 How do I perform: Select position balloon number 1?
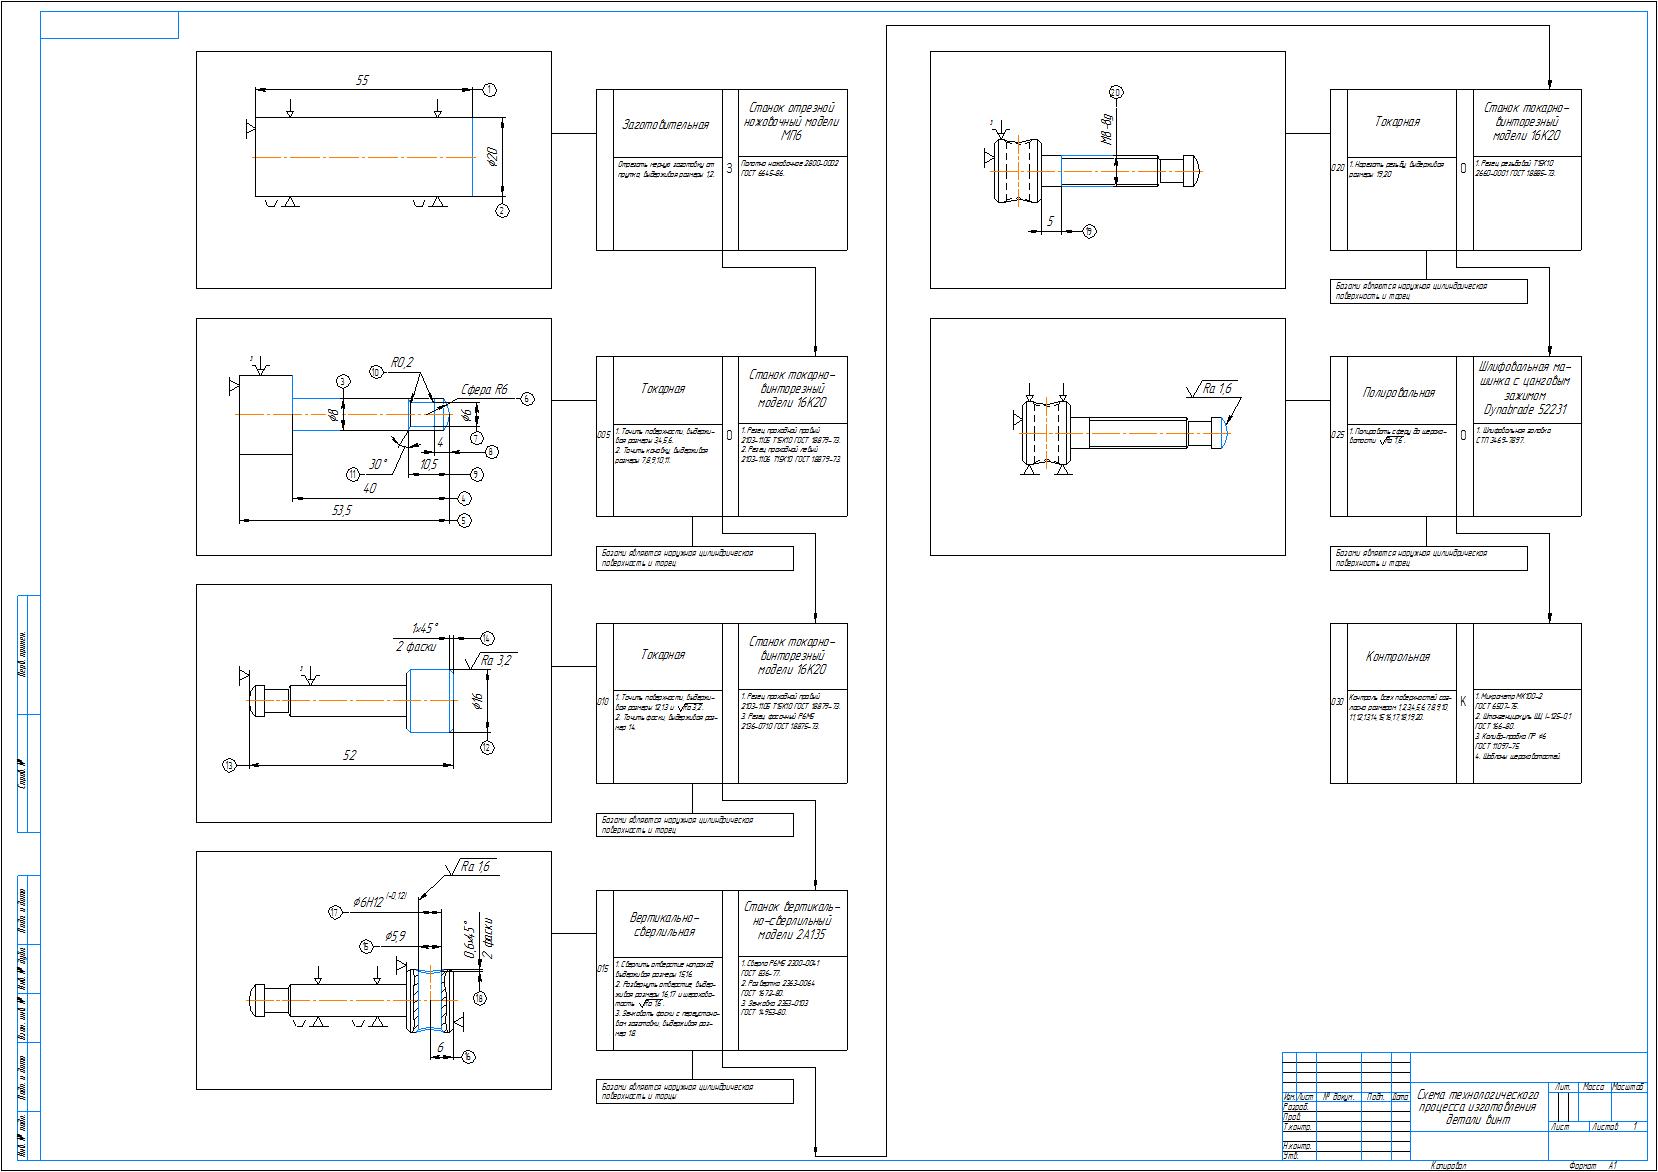489,90
